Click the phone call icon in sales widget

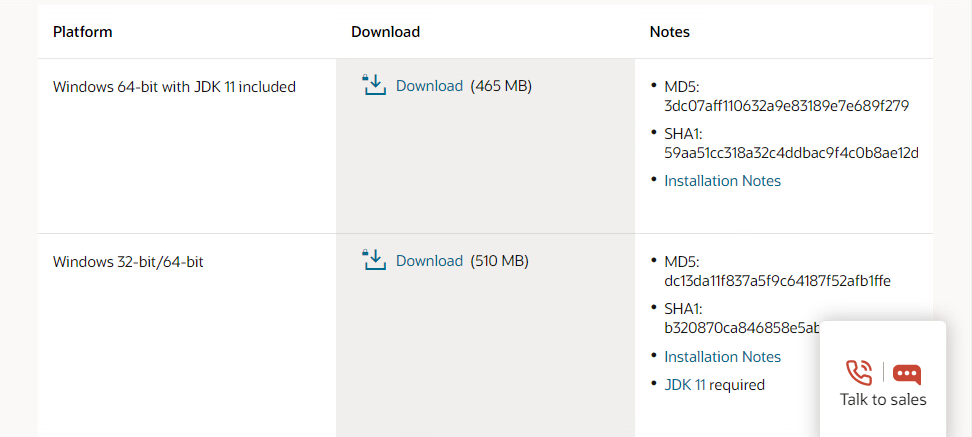[x=859, y=373]
